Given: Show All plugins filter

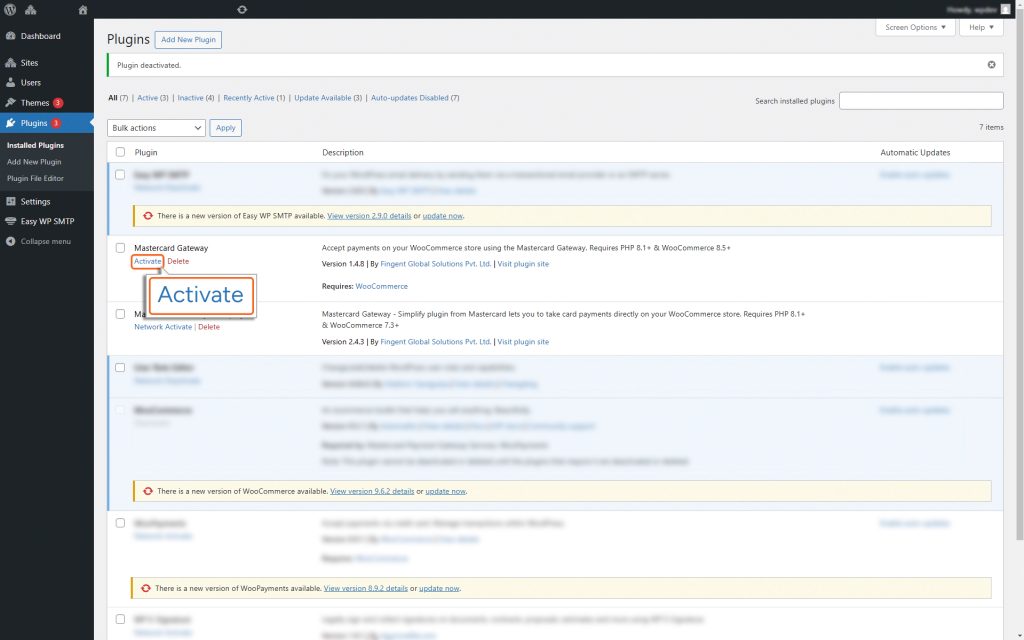Looking at the screenshot, I should coord(113,98).
